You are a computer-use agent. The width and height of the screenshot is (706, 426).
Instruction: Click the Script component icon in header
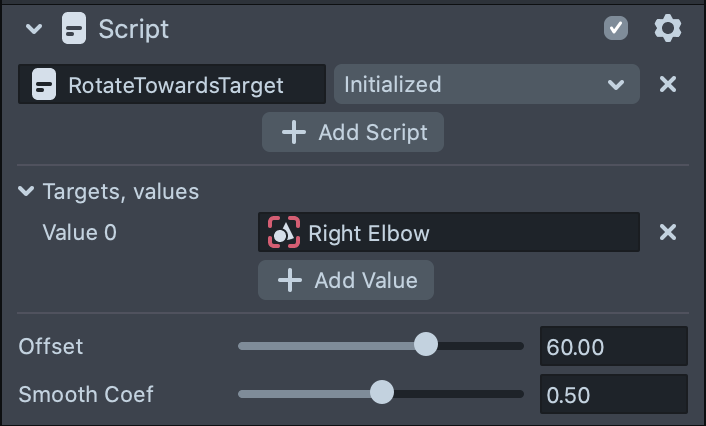tap(74, 29)
